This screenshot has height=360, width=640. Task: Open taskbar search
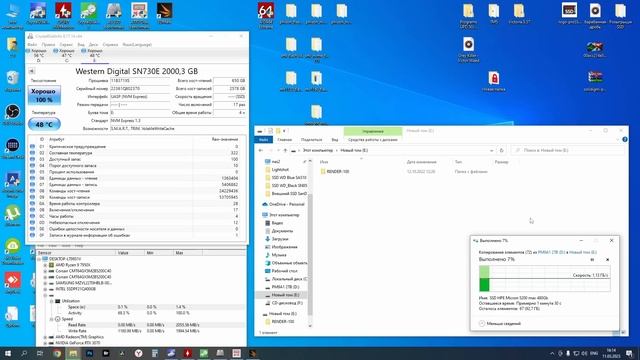[x=24, y=353]
